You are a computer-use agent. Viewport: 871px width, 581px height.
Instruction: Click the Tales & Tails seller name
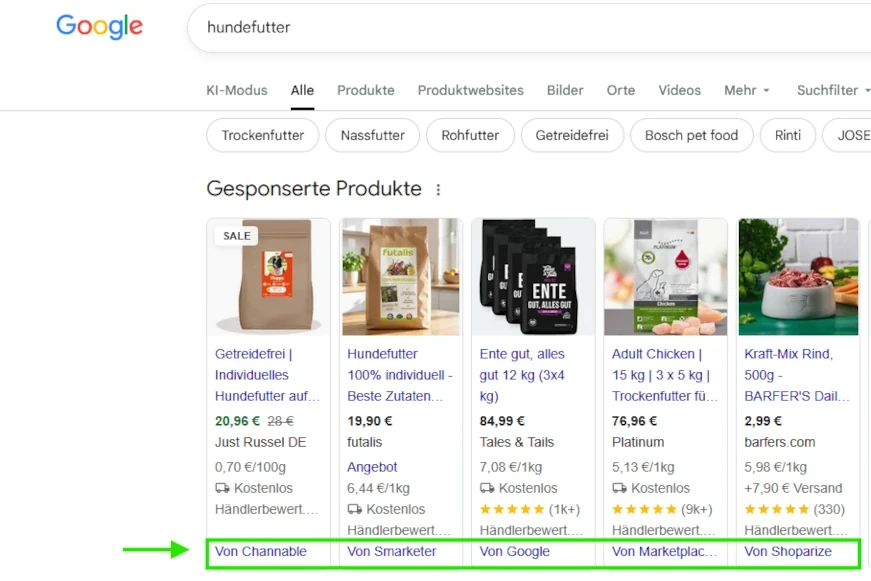517,442
